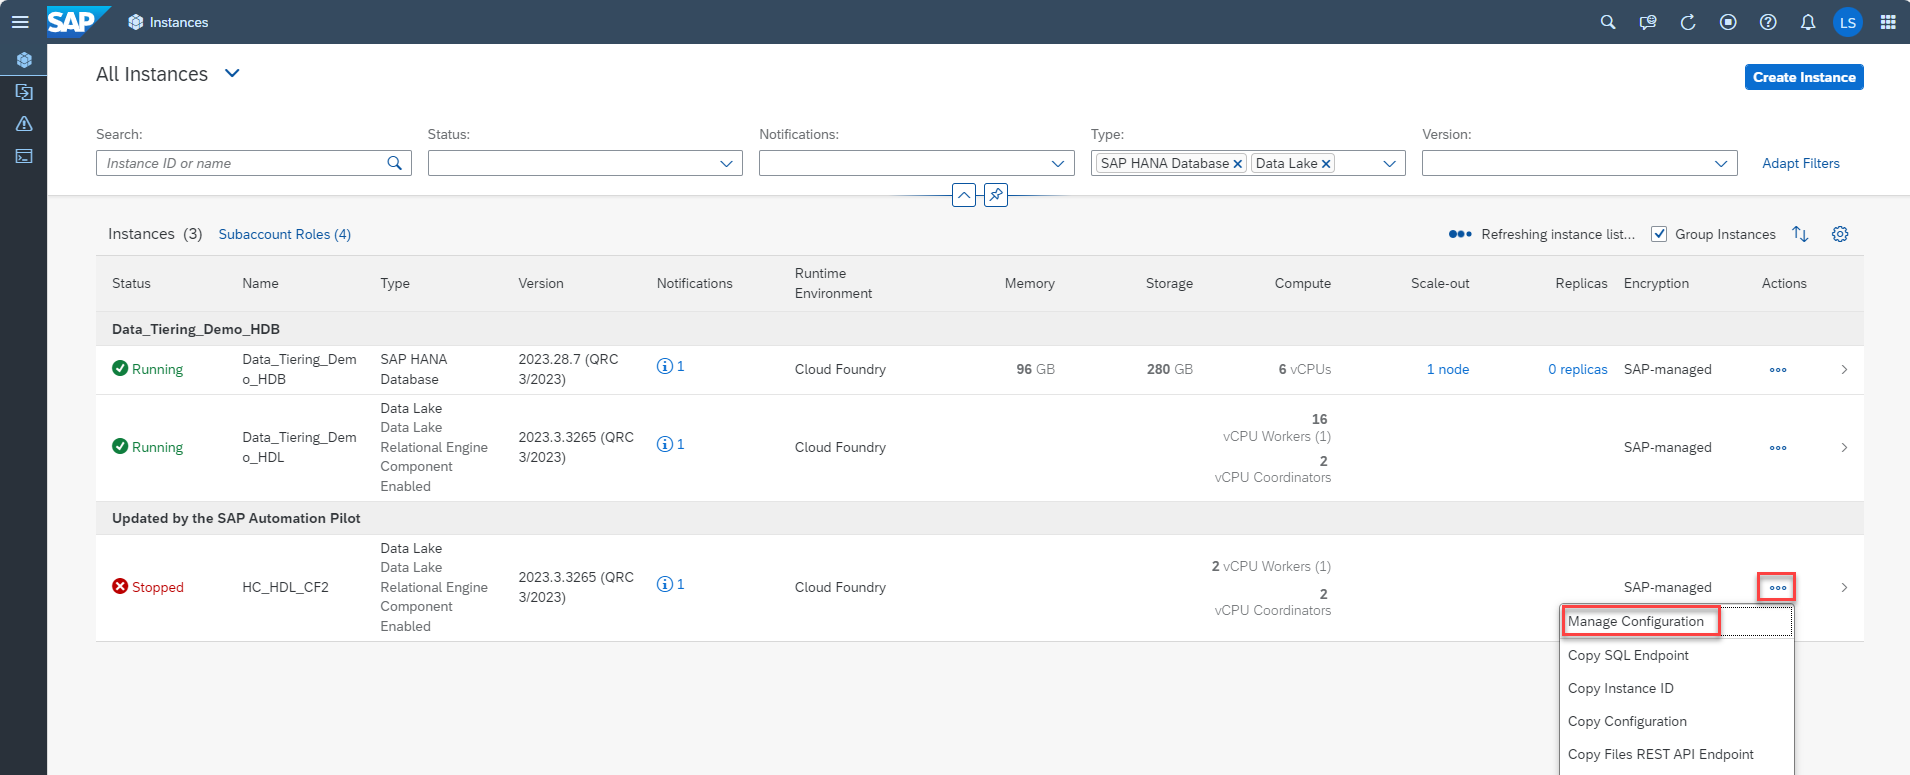Click the Stopped status text
This screenshot has height=775, width=1910.
click(x=158, y=587)
